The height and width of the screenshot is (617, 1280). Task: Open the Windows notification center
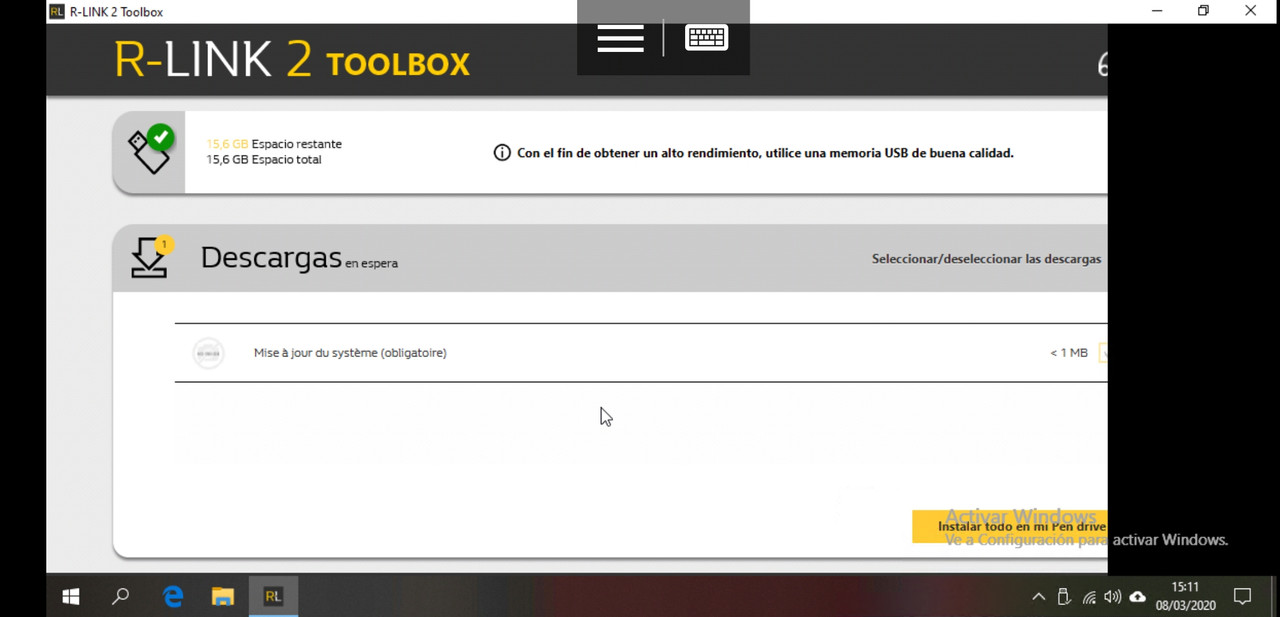click(x=1243, y=597)
